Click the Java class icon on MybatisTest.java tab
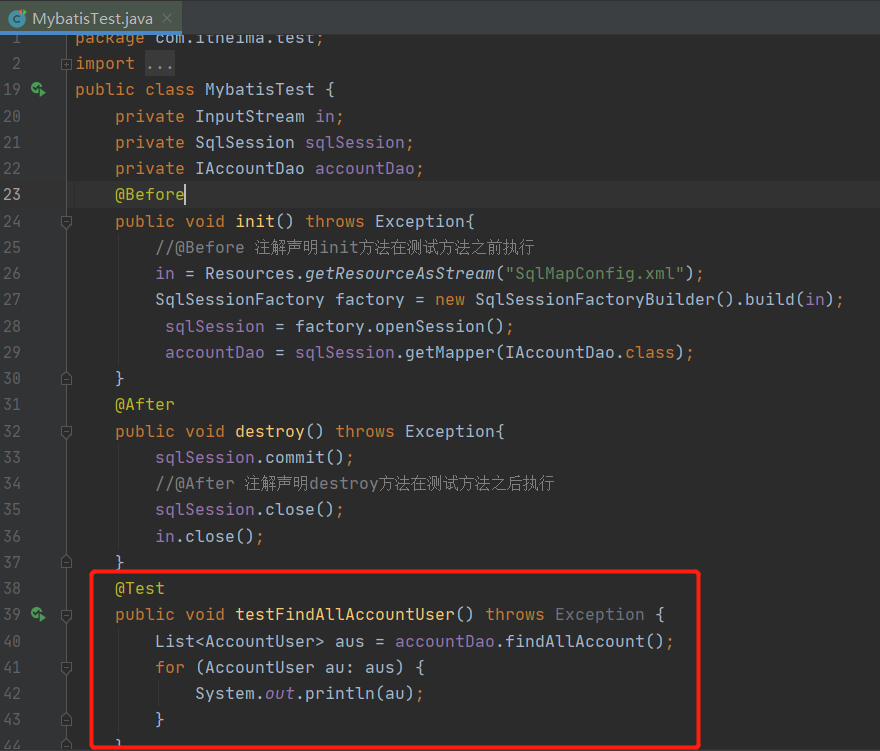 17,18
